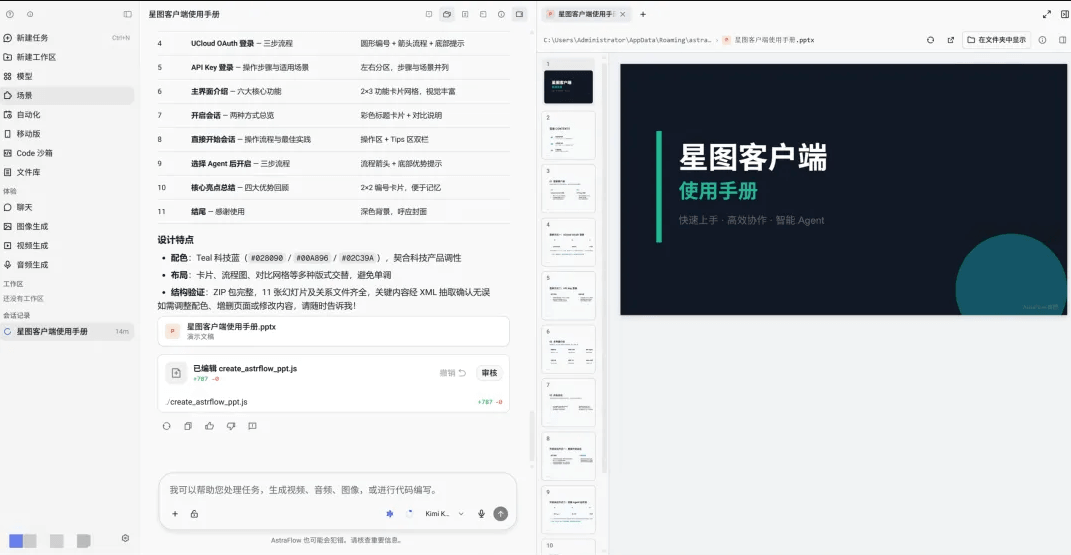Click third icon in chat header toolbar
The width and height of the screenshot is (1071, 555).
click(x=464, y=14)
